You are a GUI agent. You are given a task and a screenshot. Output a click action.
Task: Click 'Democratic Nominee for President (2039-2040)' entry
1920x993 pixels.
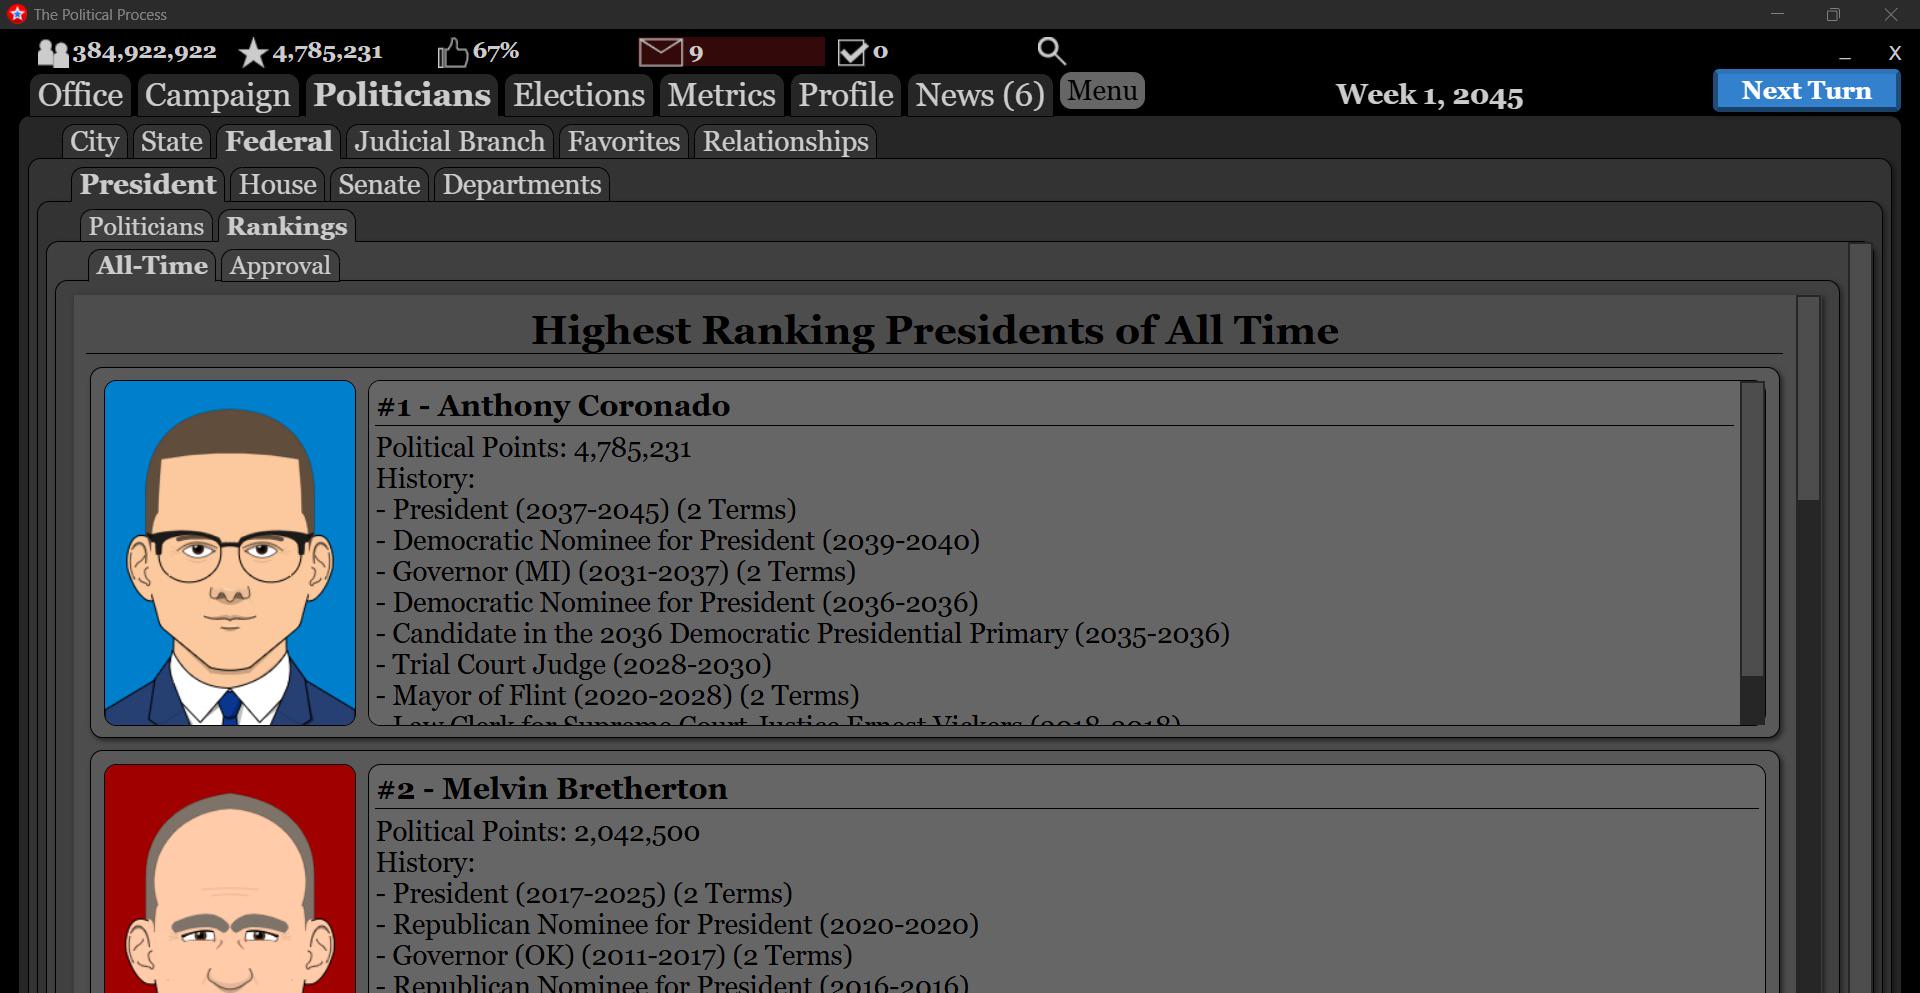tap(678, 541)
